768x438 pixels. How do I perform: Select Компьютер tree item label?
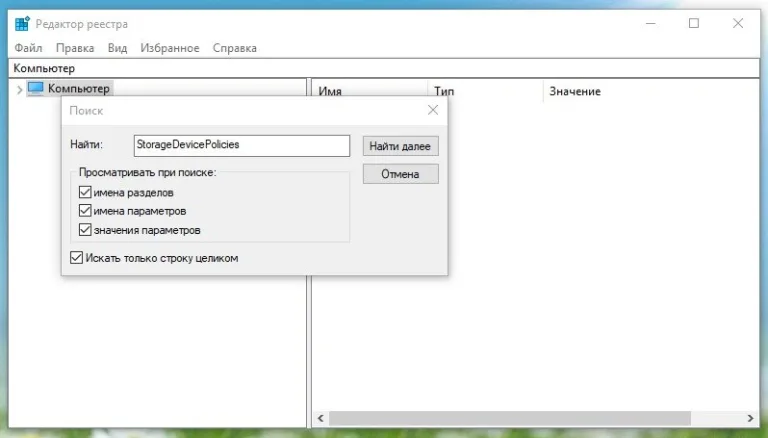[78, 89]
